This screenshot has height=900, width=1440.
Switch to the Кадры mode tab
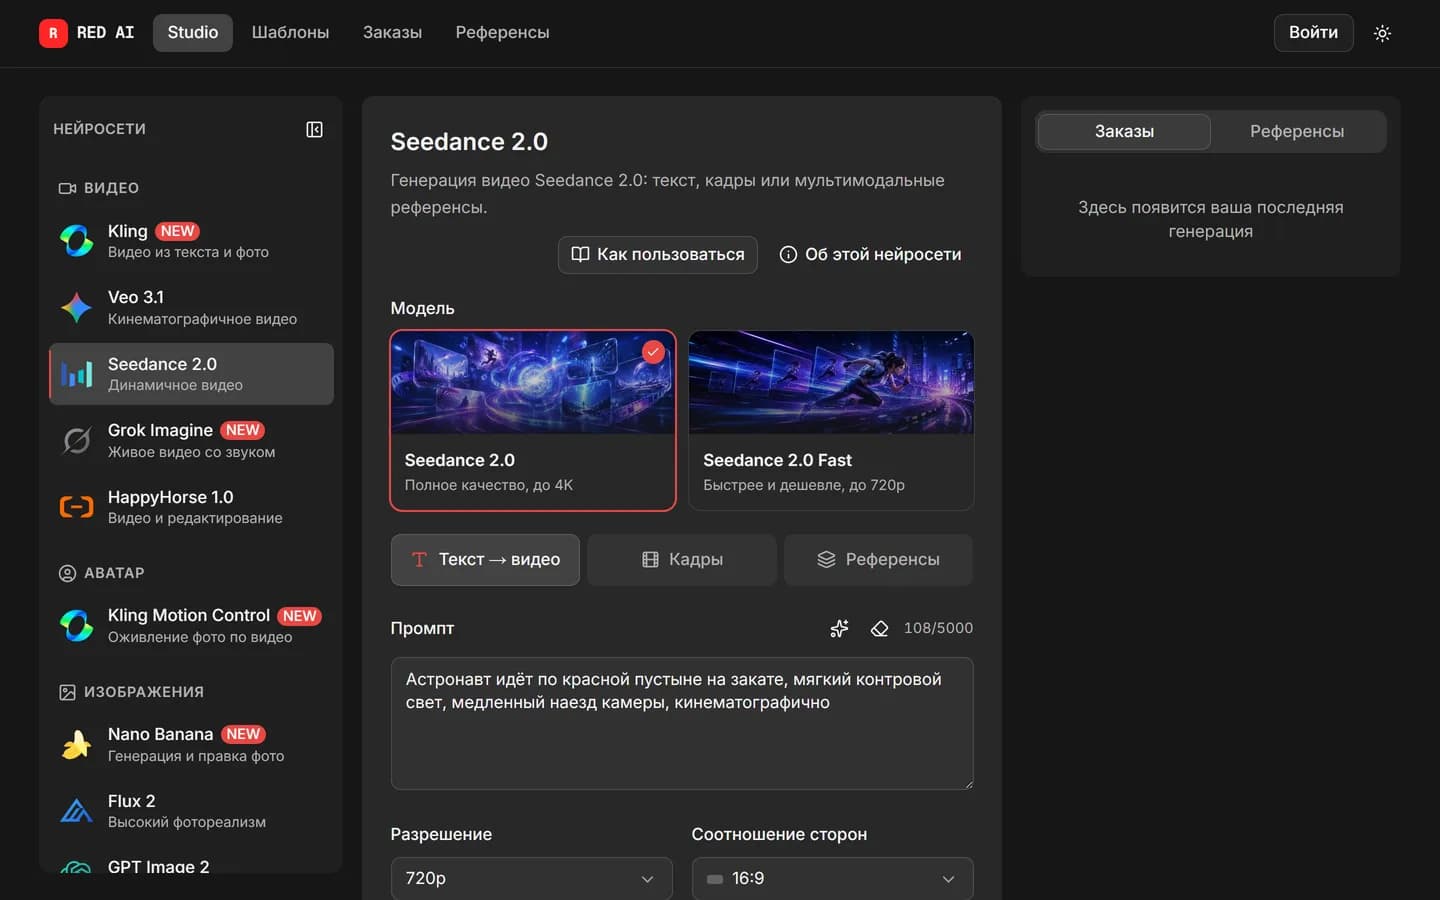(682, 559)
